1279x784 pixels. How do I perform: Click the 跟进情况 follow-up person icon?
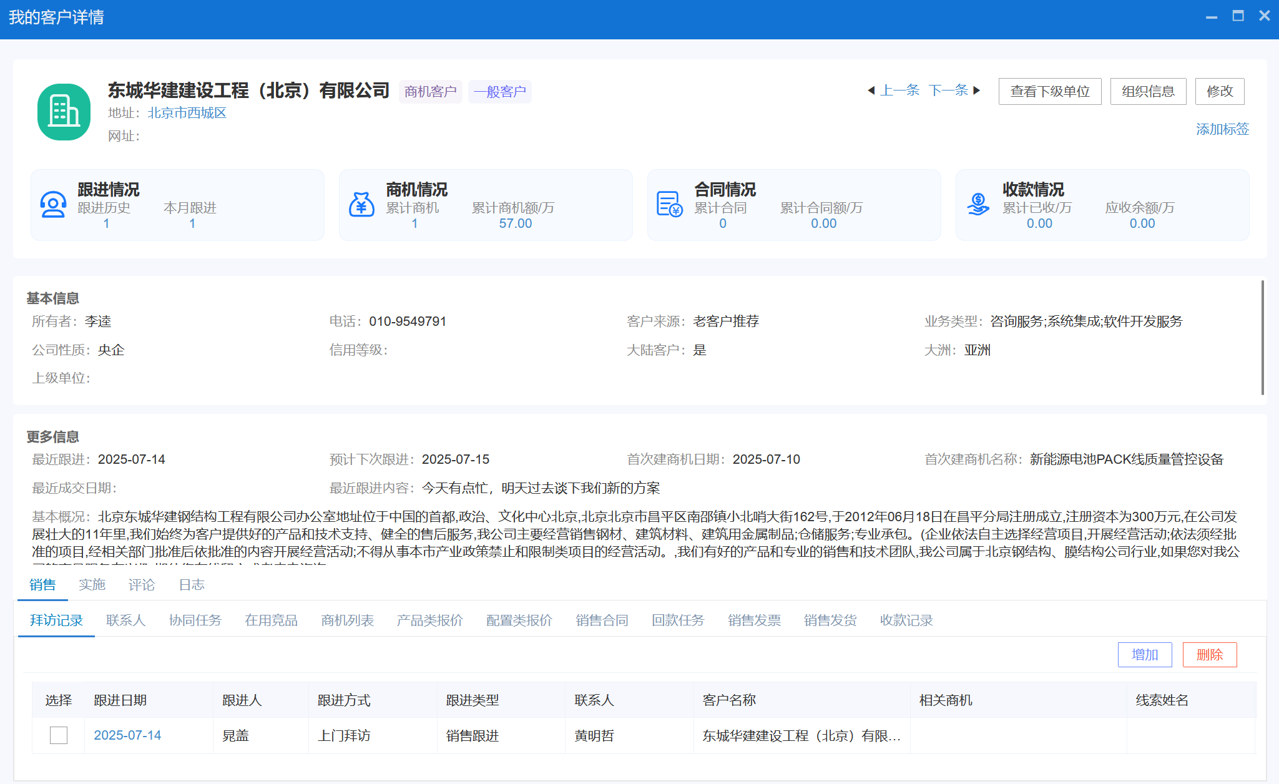pyautogui.click(x=52, y=204)
